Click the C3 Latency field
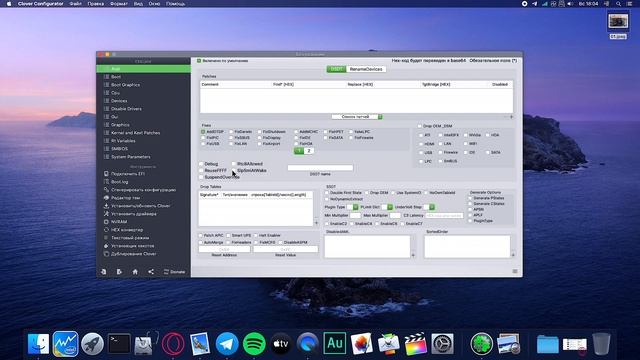Screen dimensions: 640x360 [444, 215]
